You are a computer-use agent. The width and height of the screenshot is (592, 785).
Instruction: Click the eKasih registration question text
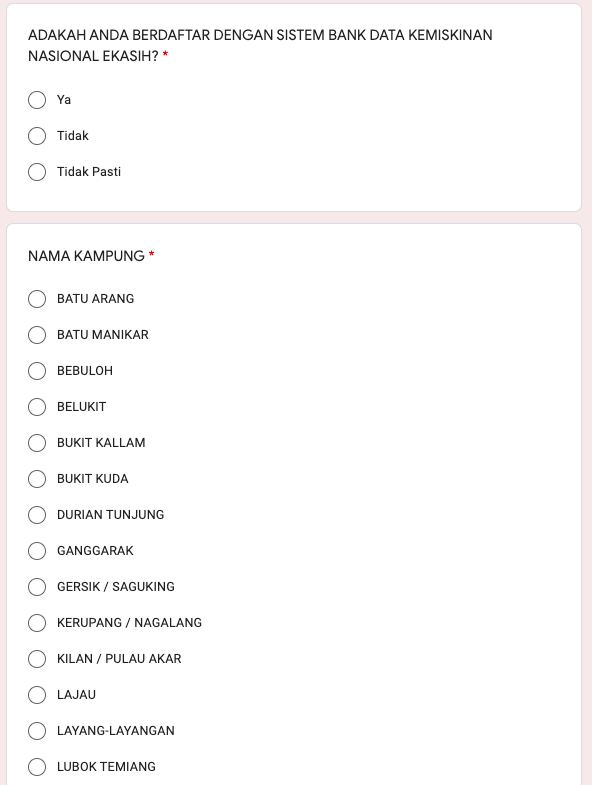(260, 46)
